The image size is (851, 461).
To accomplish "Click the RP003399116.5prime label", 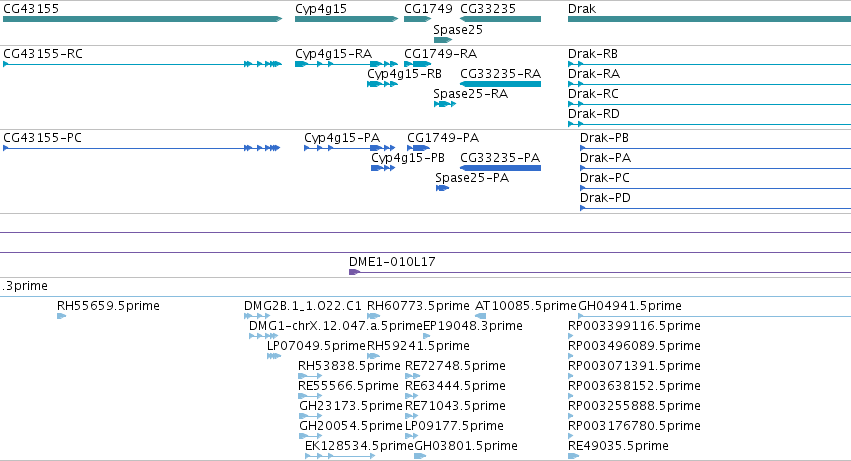I will coord(634,326).
